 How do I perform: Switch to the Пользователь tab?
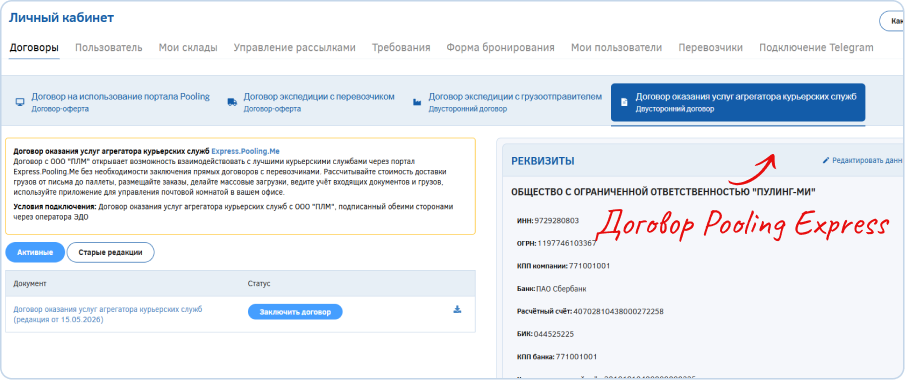click(x=109, y=47)
